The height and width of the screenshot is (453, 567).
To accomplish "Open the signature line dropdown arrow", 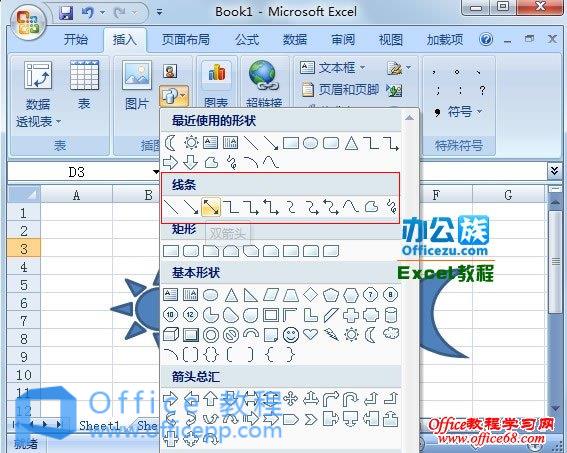I will click(x=409, y=67).
